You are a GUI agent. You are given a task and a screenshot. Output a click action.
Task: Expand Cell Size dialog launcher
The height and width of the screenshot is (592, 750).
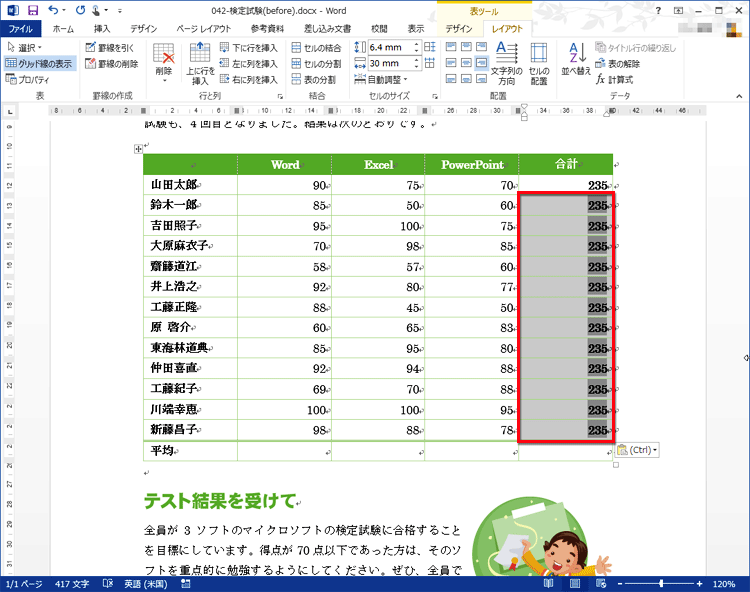click(x=435, y=96)
